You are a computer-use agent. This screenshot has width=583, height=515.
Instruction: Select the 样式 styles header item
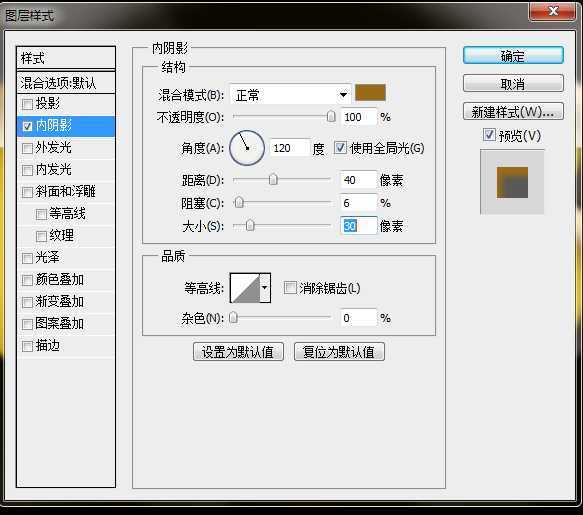[x=66, y=58]
